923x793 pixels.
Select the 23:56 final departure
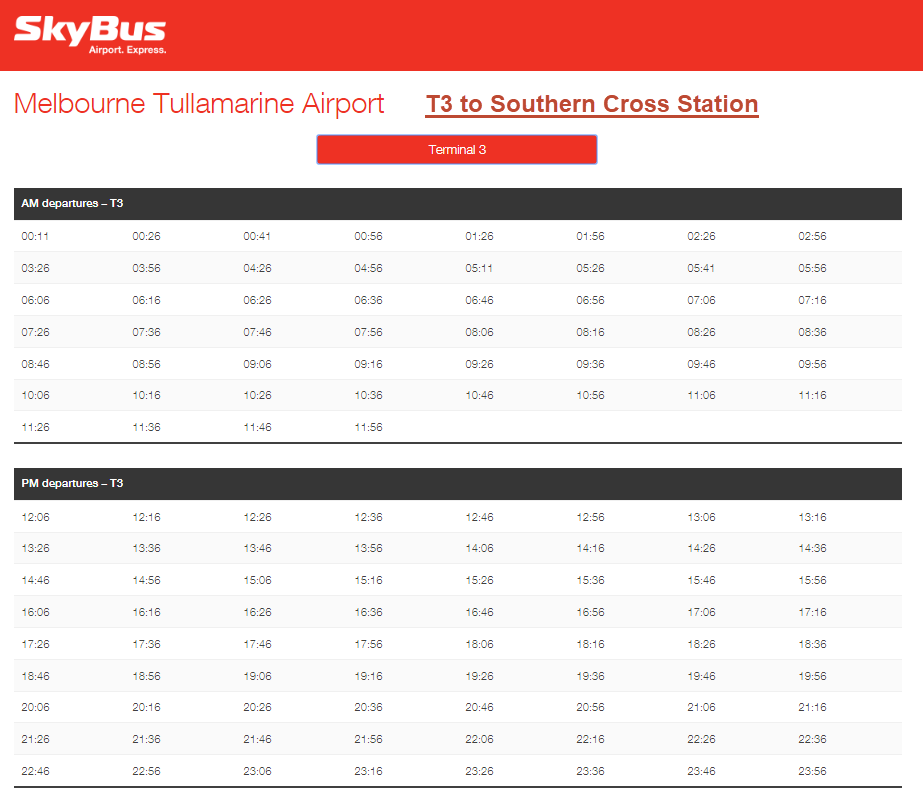812,772
